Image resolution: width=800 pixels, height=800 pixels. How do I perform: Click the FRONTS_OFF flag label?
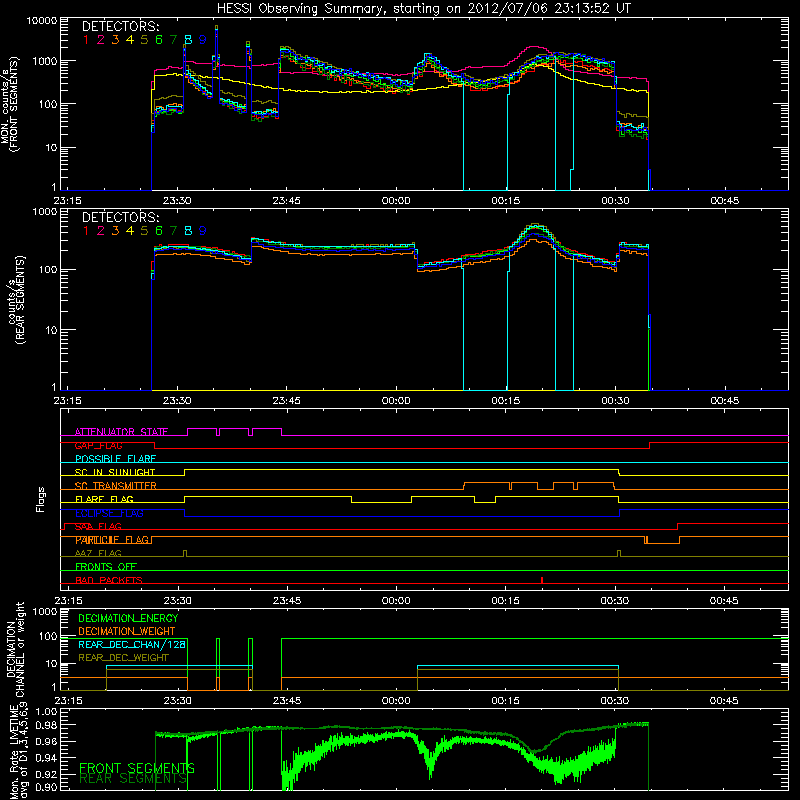tap(106, 567)
